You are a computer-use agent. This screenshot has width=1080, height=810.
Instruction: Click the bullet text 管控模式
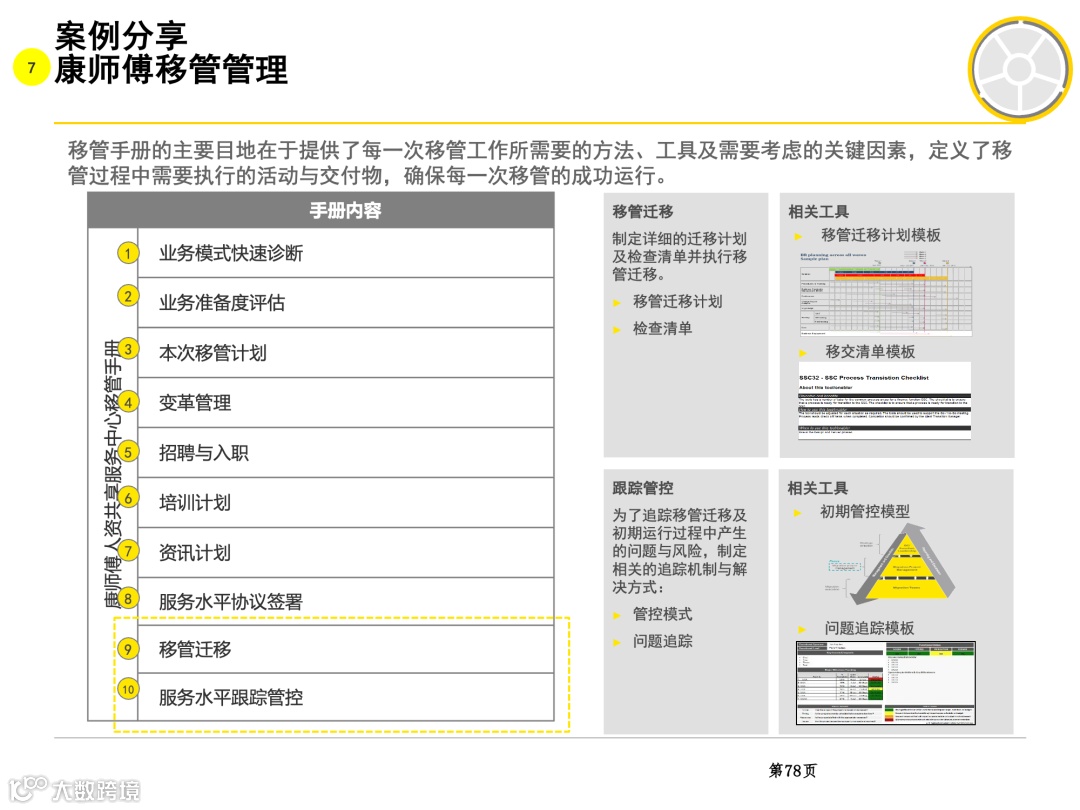click(663, 614)
